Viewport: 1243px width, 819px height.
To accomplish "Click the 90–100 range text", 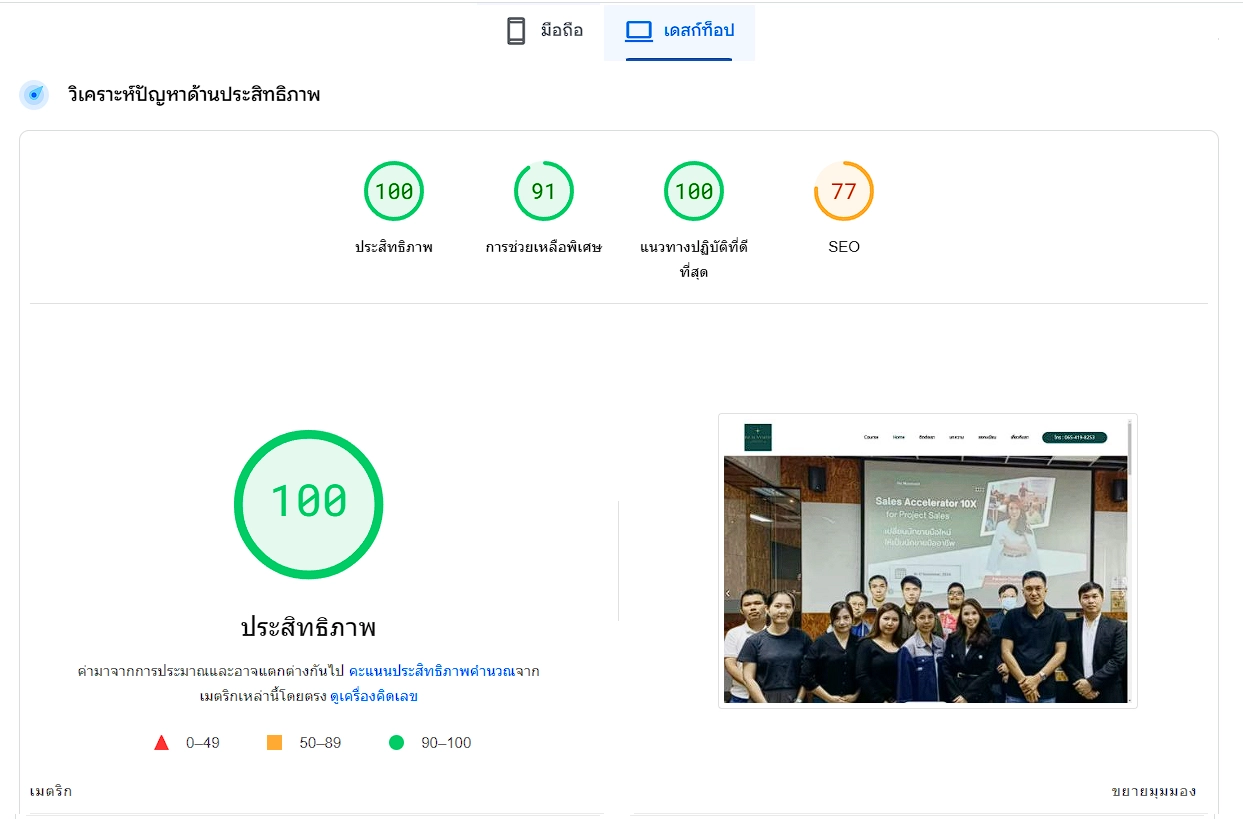I will coord(446,743).
